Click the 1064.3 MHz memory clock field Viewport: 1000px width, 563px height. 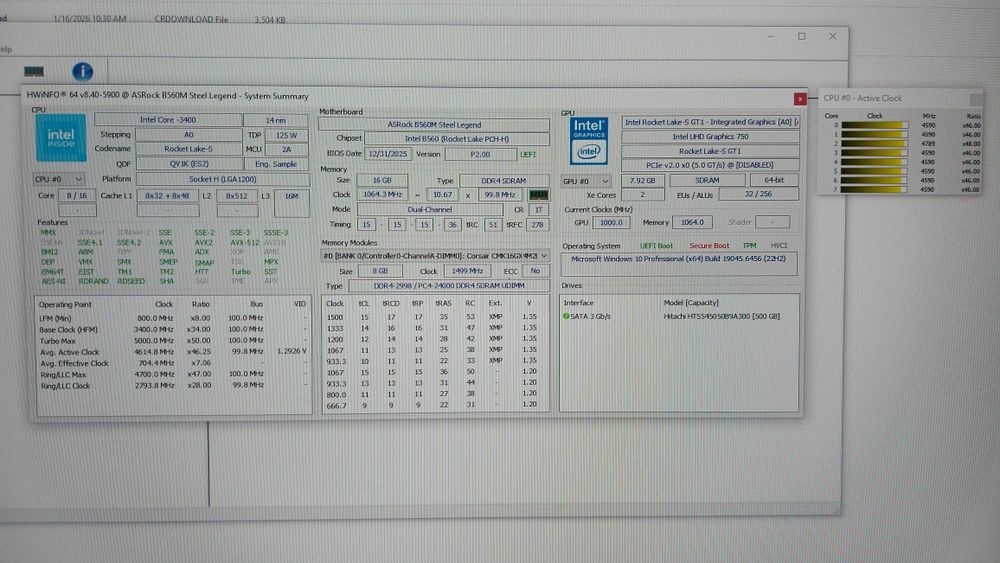click(383, 194)
